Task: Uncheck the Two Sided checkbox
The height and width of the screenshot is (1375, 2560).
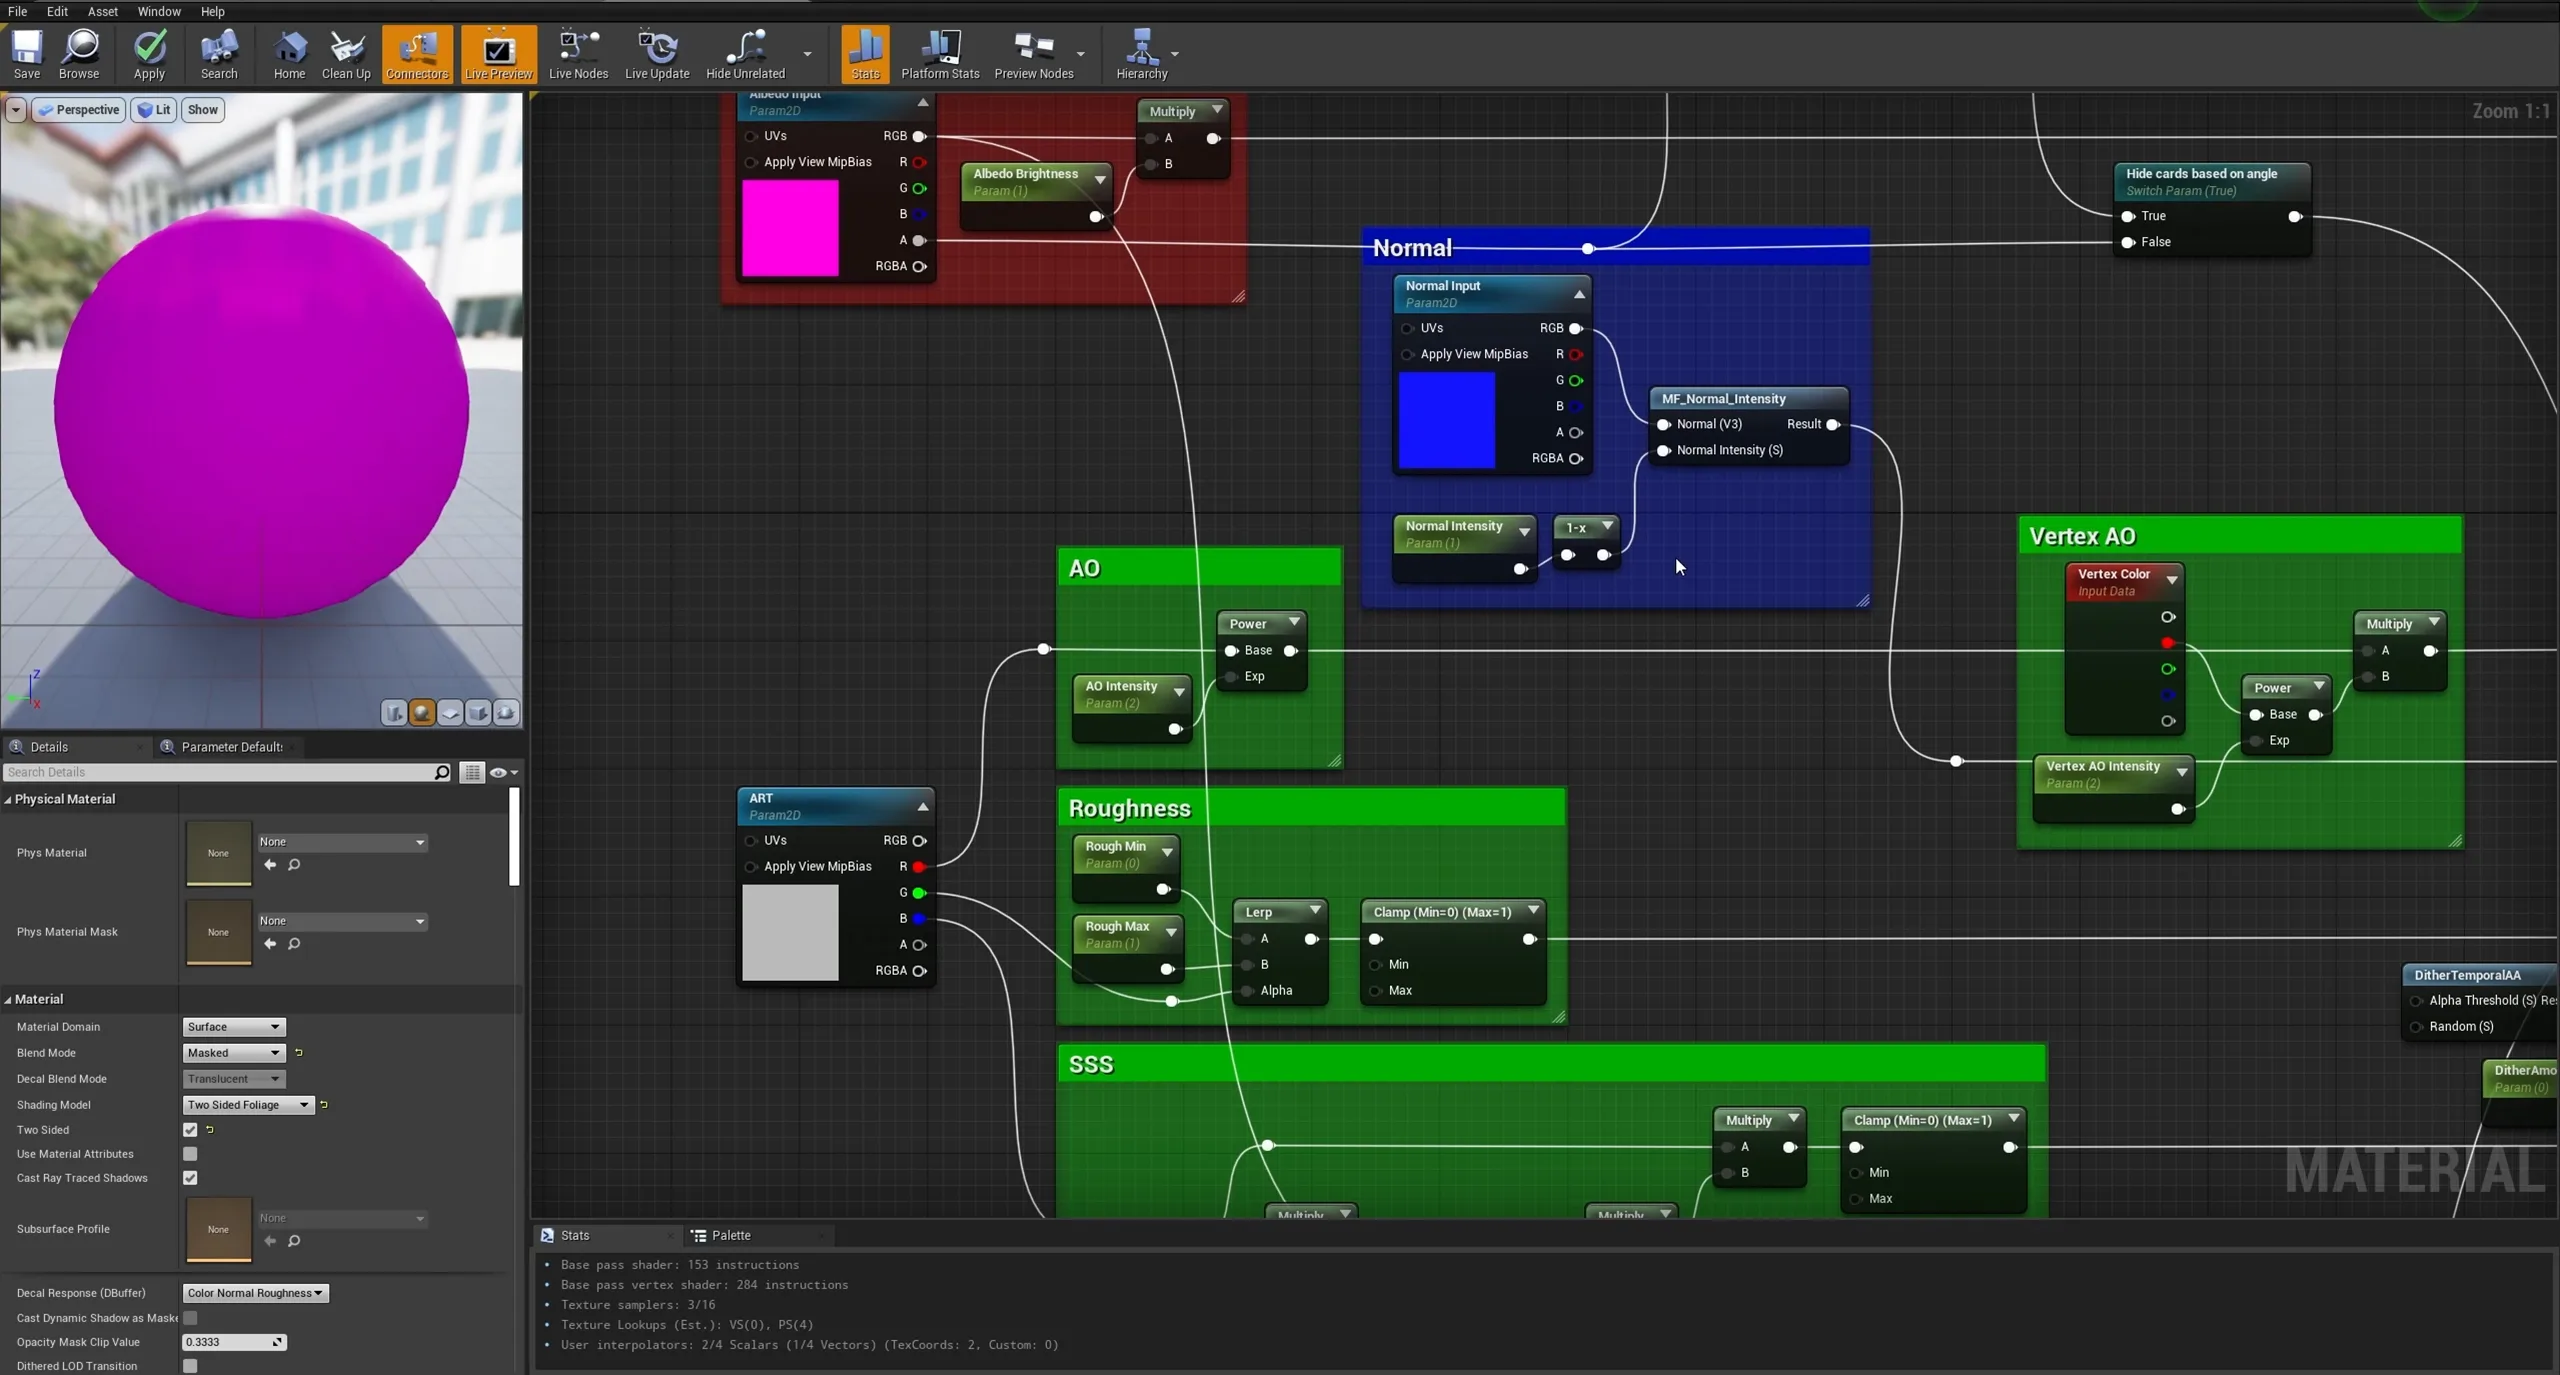Action: coord(190,1130)
